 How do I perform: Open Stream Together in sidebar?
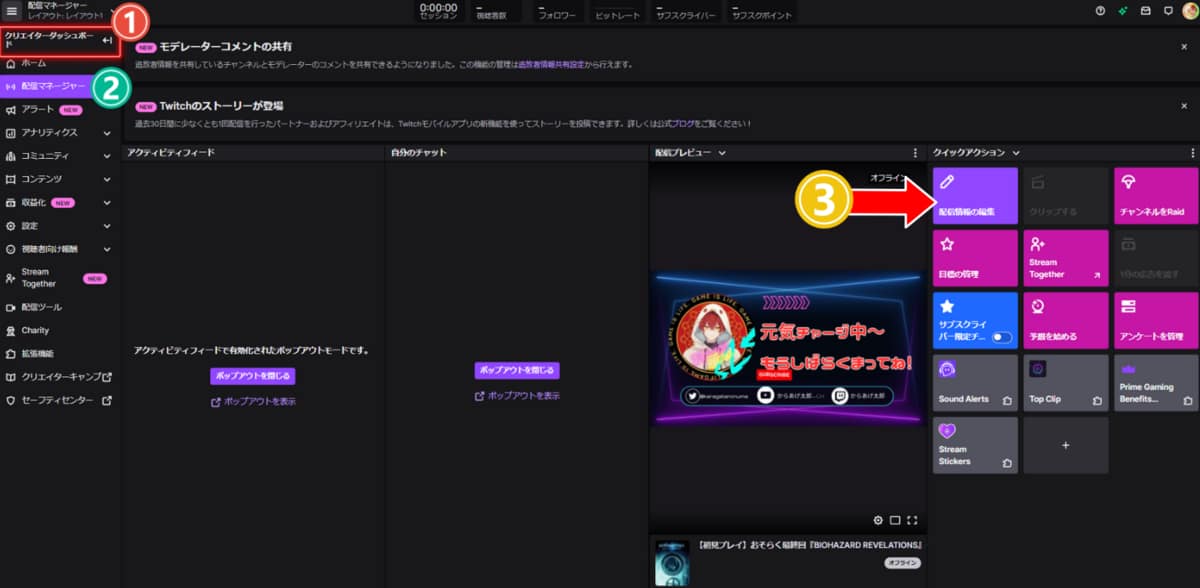click(x=60, y=277)
